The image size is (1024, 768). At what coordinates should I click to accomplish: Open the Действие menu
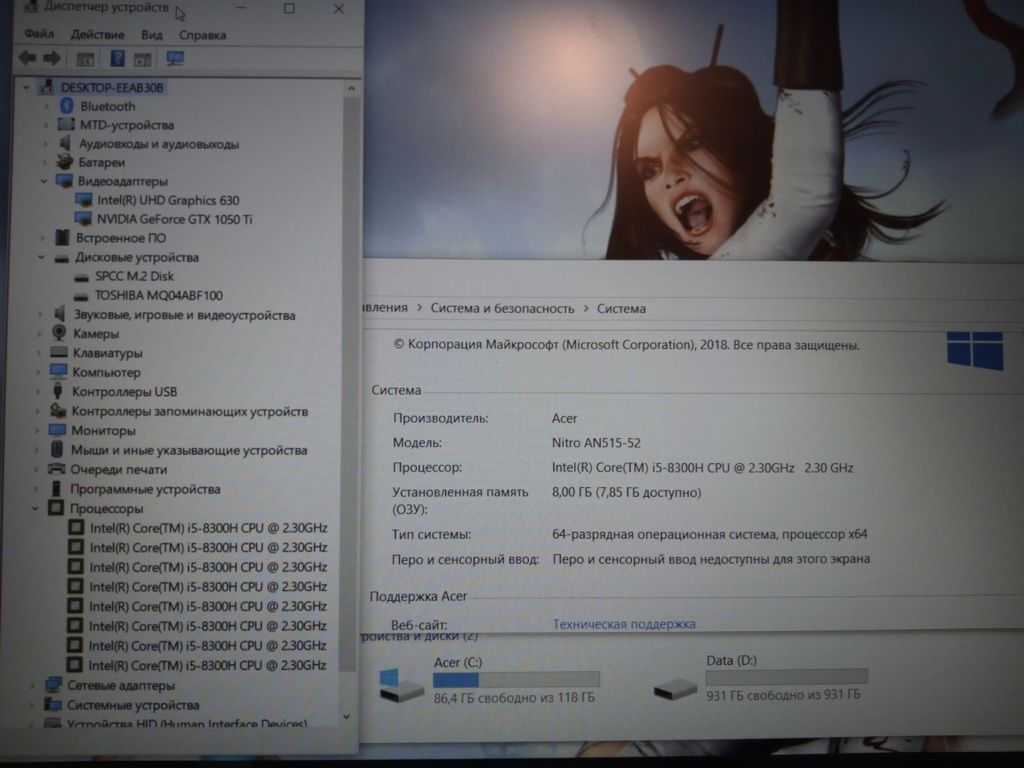pos(97,35)
